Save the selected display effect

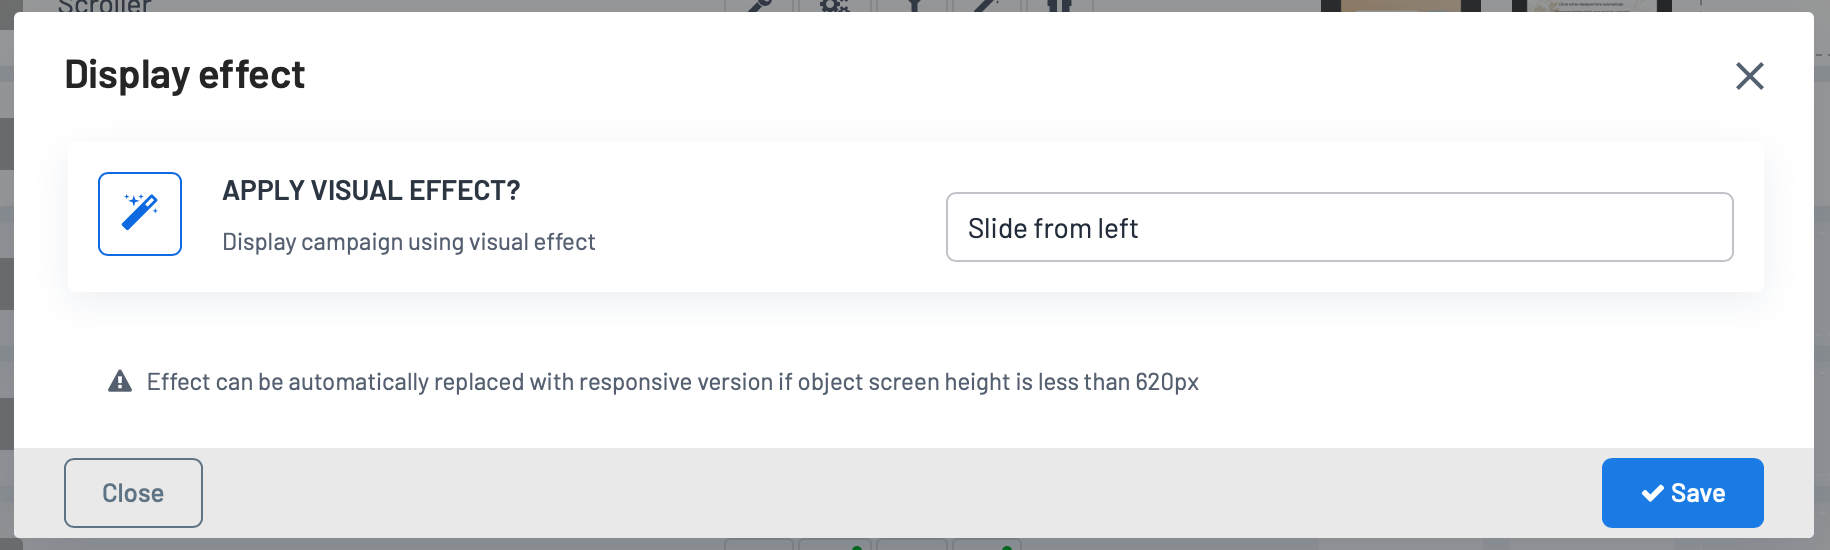point(1682,493)
